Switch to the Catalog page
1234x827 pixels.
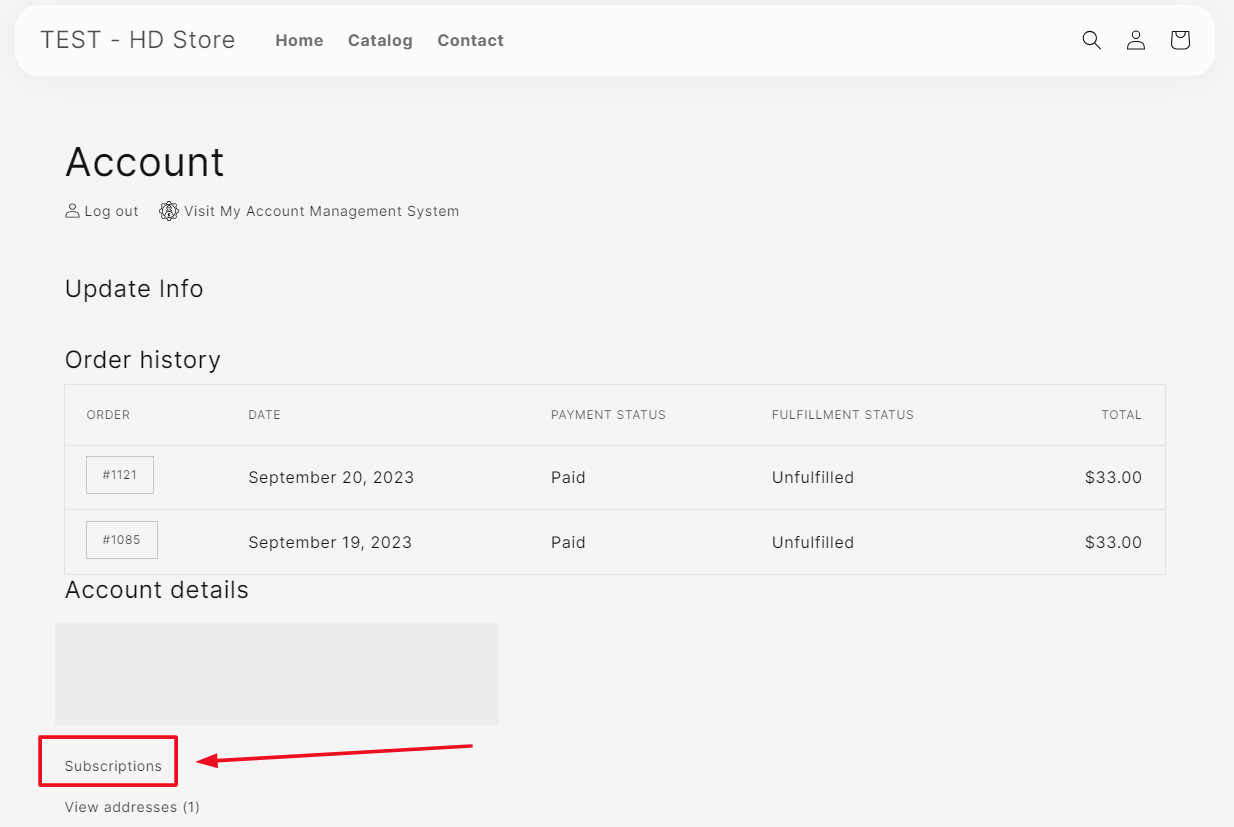coord(380,40)
